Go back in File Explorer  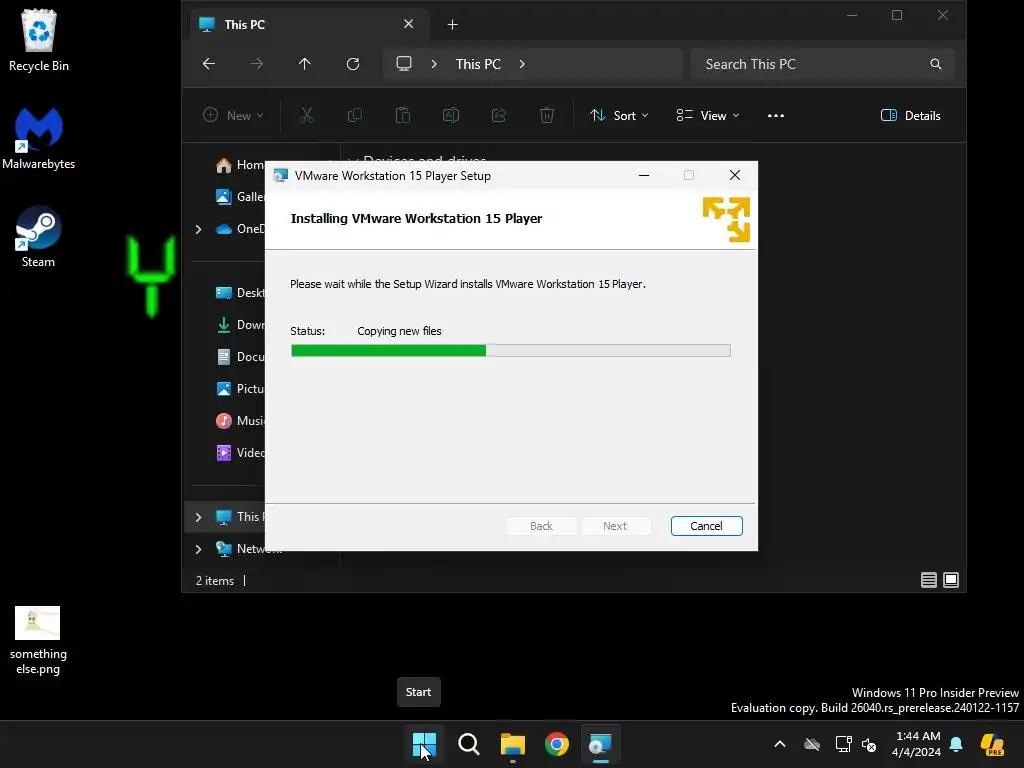coord(209,64)
